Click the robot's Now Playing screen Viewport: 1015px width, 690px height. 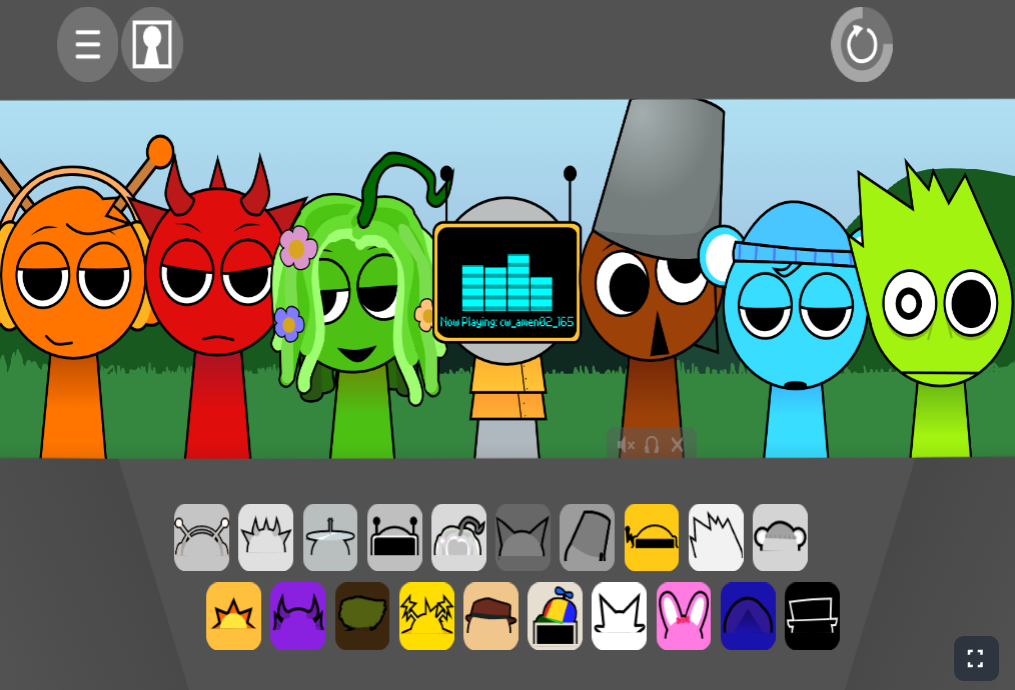tap(507, 282)
